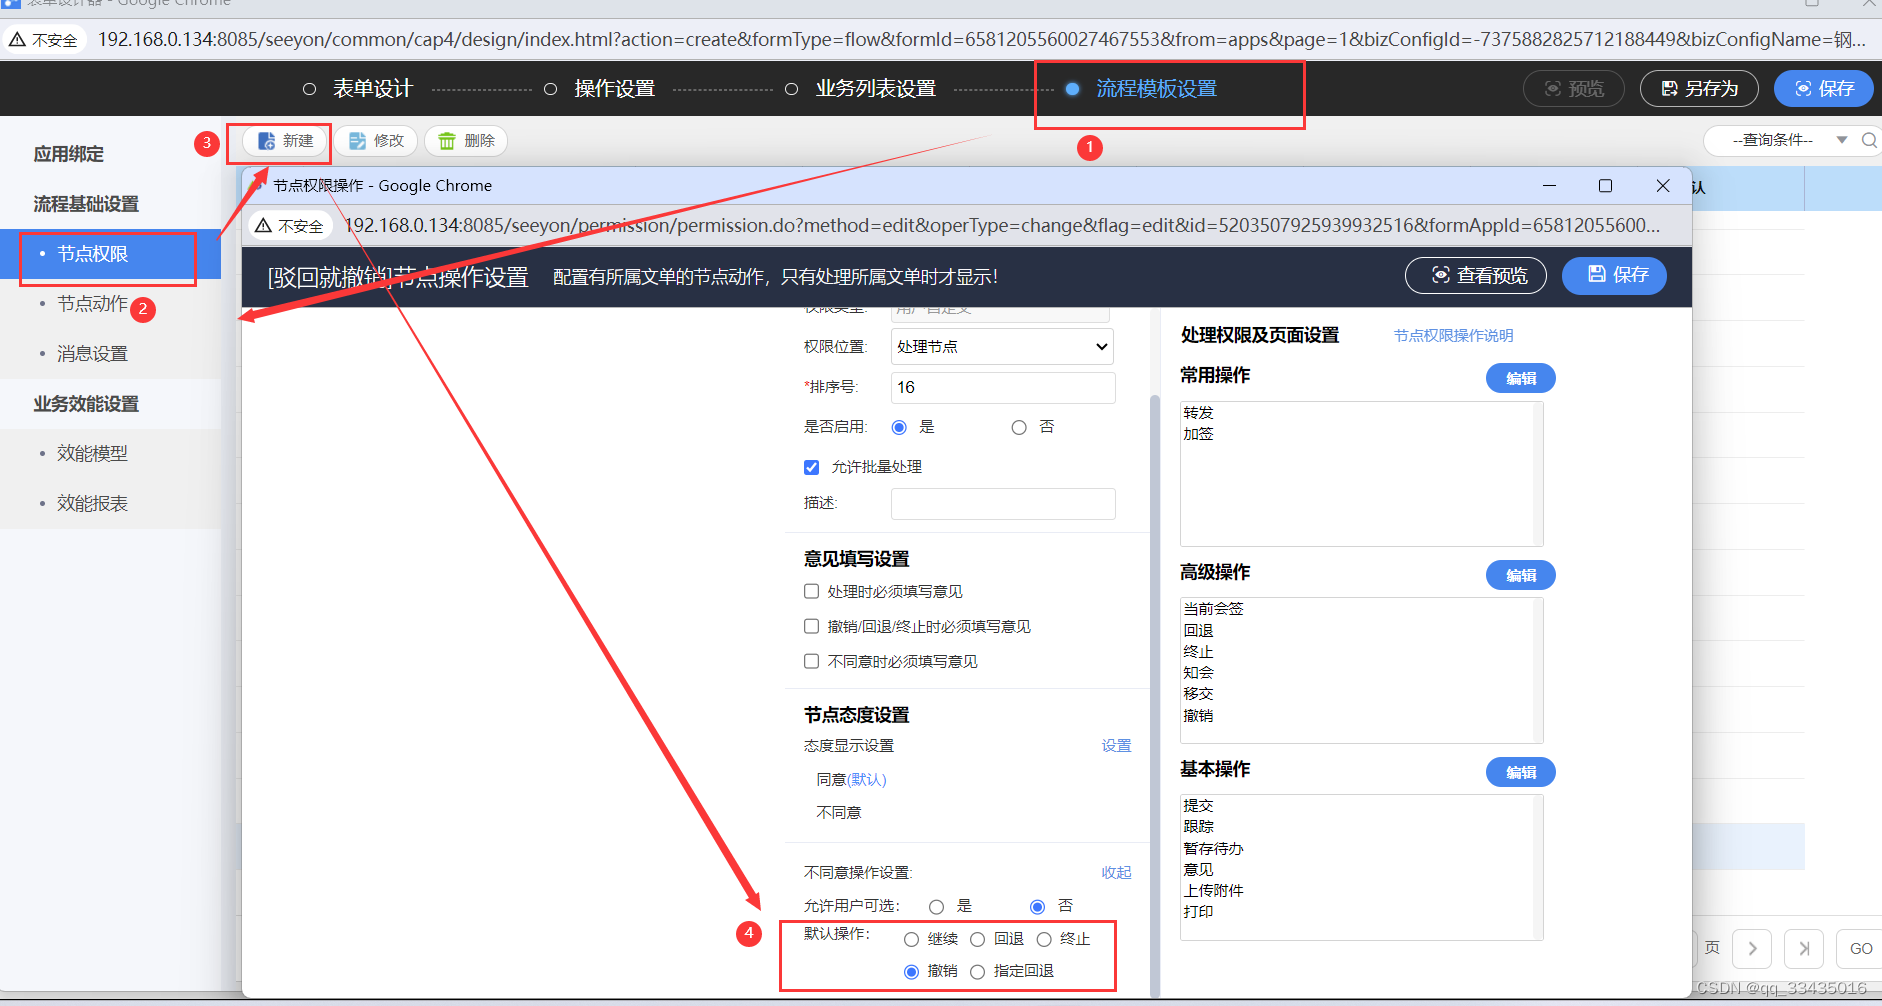Select 知会 in 高级操作 list
Screen dimensions: 1882x1006
coord(1198,673)
